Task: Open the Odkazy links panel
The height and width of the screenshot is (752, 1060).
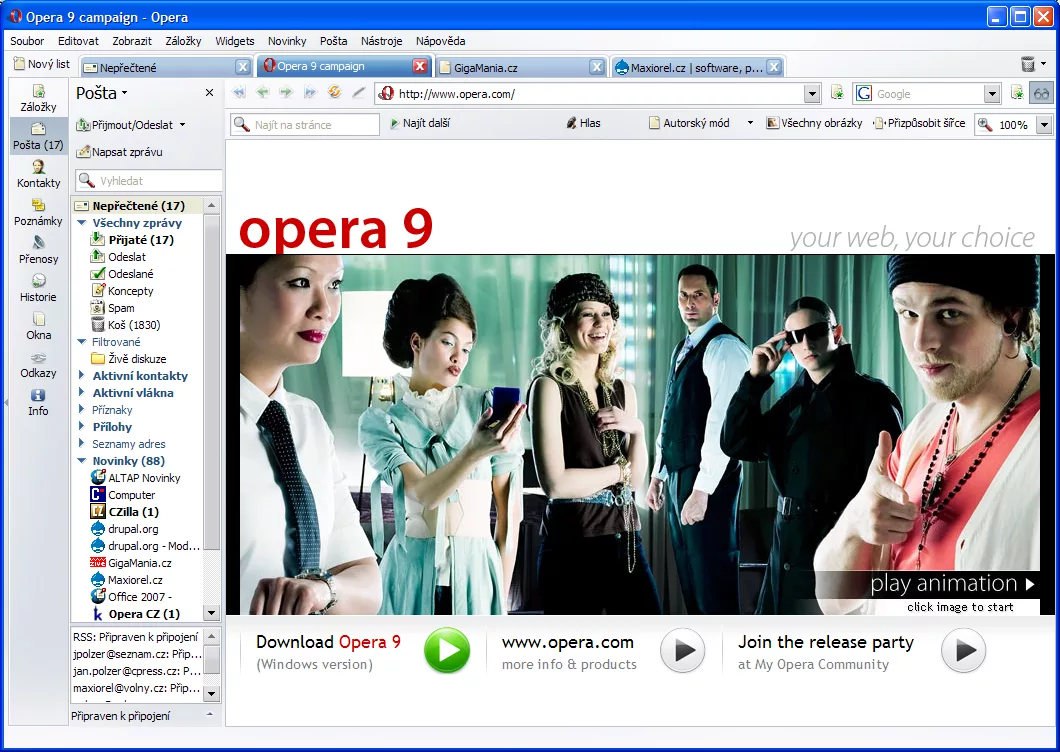Action: tap(39, 364)
